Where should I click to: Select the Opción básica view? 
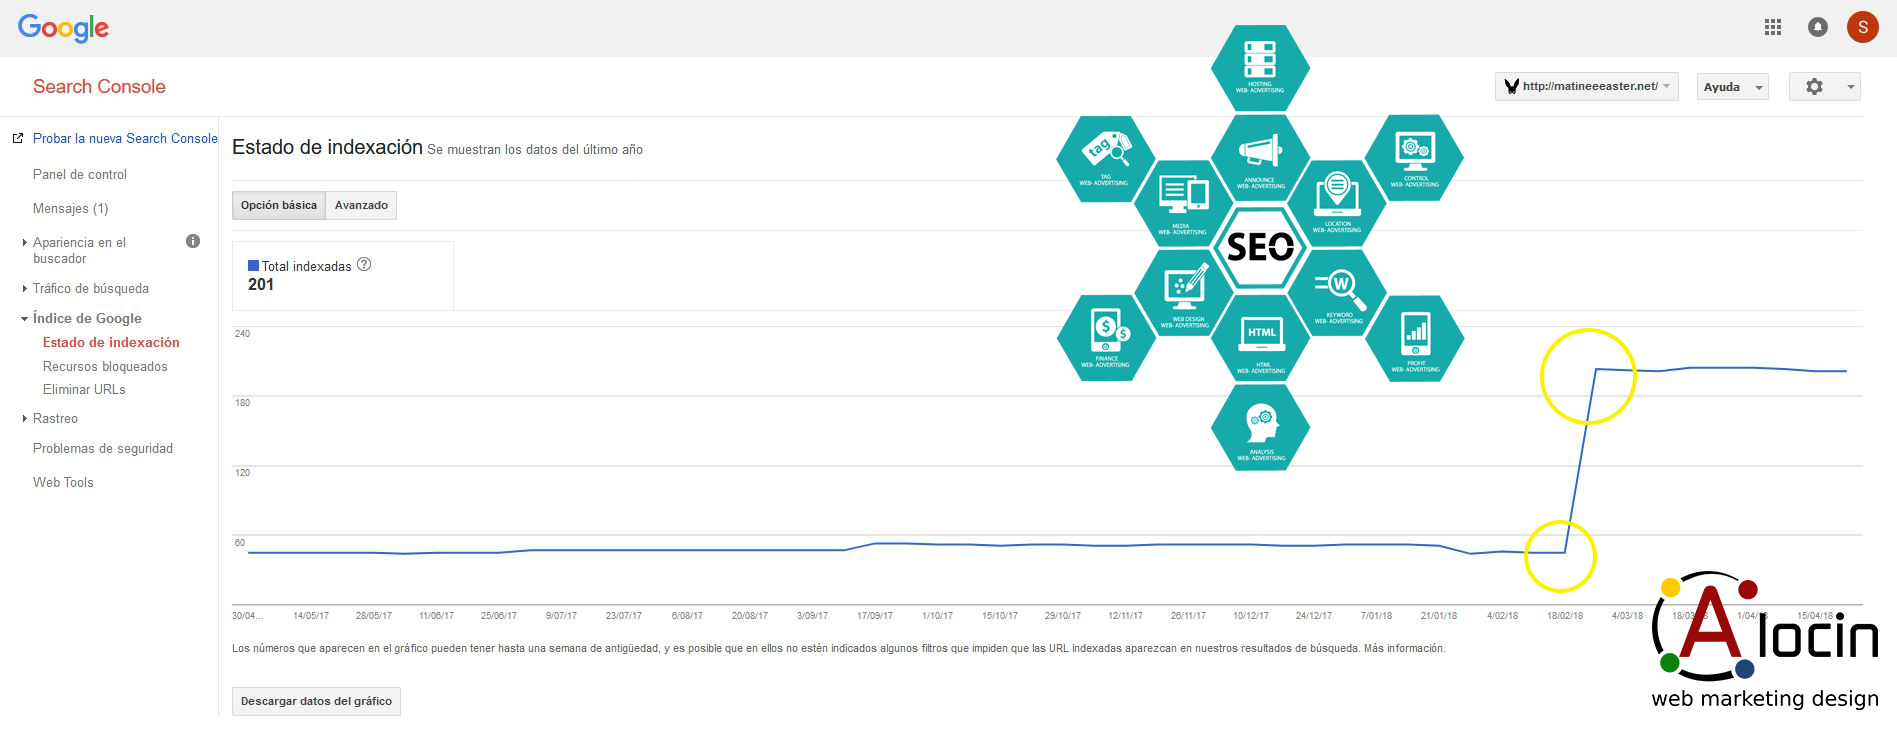[x=279, y=205]
